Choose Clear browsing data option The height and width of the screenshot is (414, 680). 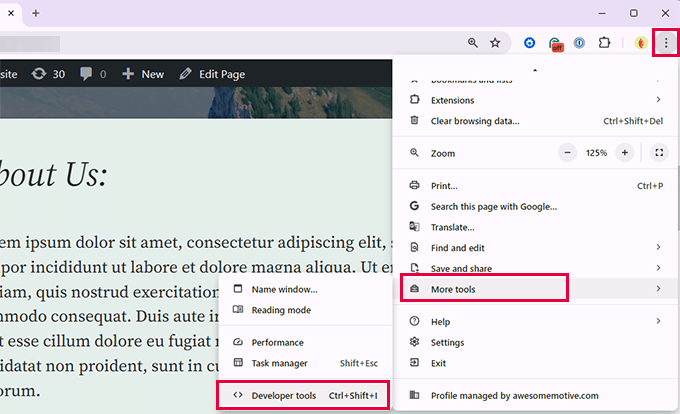pyautogui.click(x=475, y=121)
